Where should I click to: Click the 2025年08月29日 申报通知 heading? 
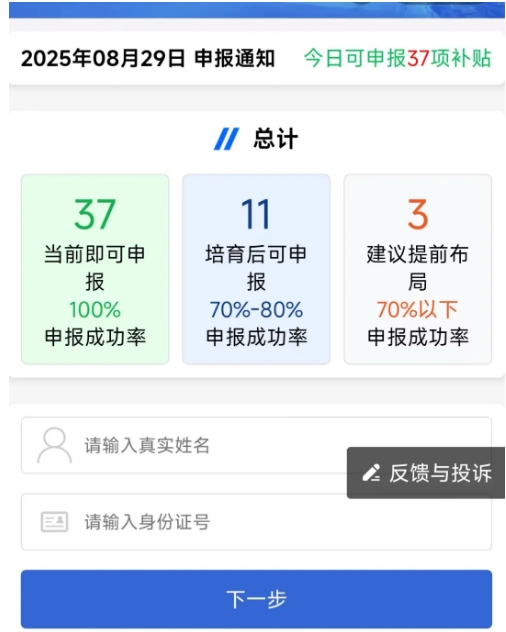click(x=148, y=58)
